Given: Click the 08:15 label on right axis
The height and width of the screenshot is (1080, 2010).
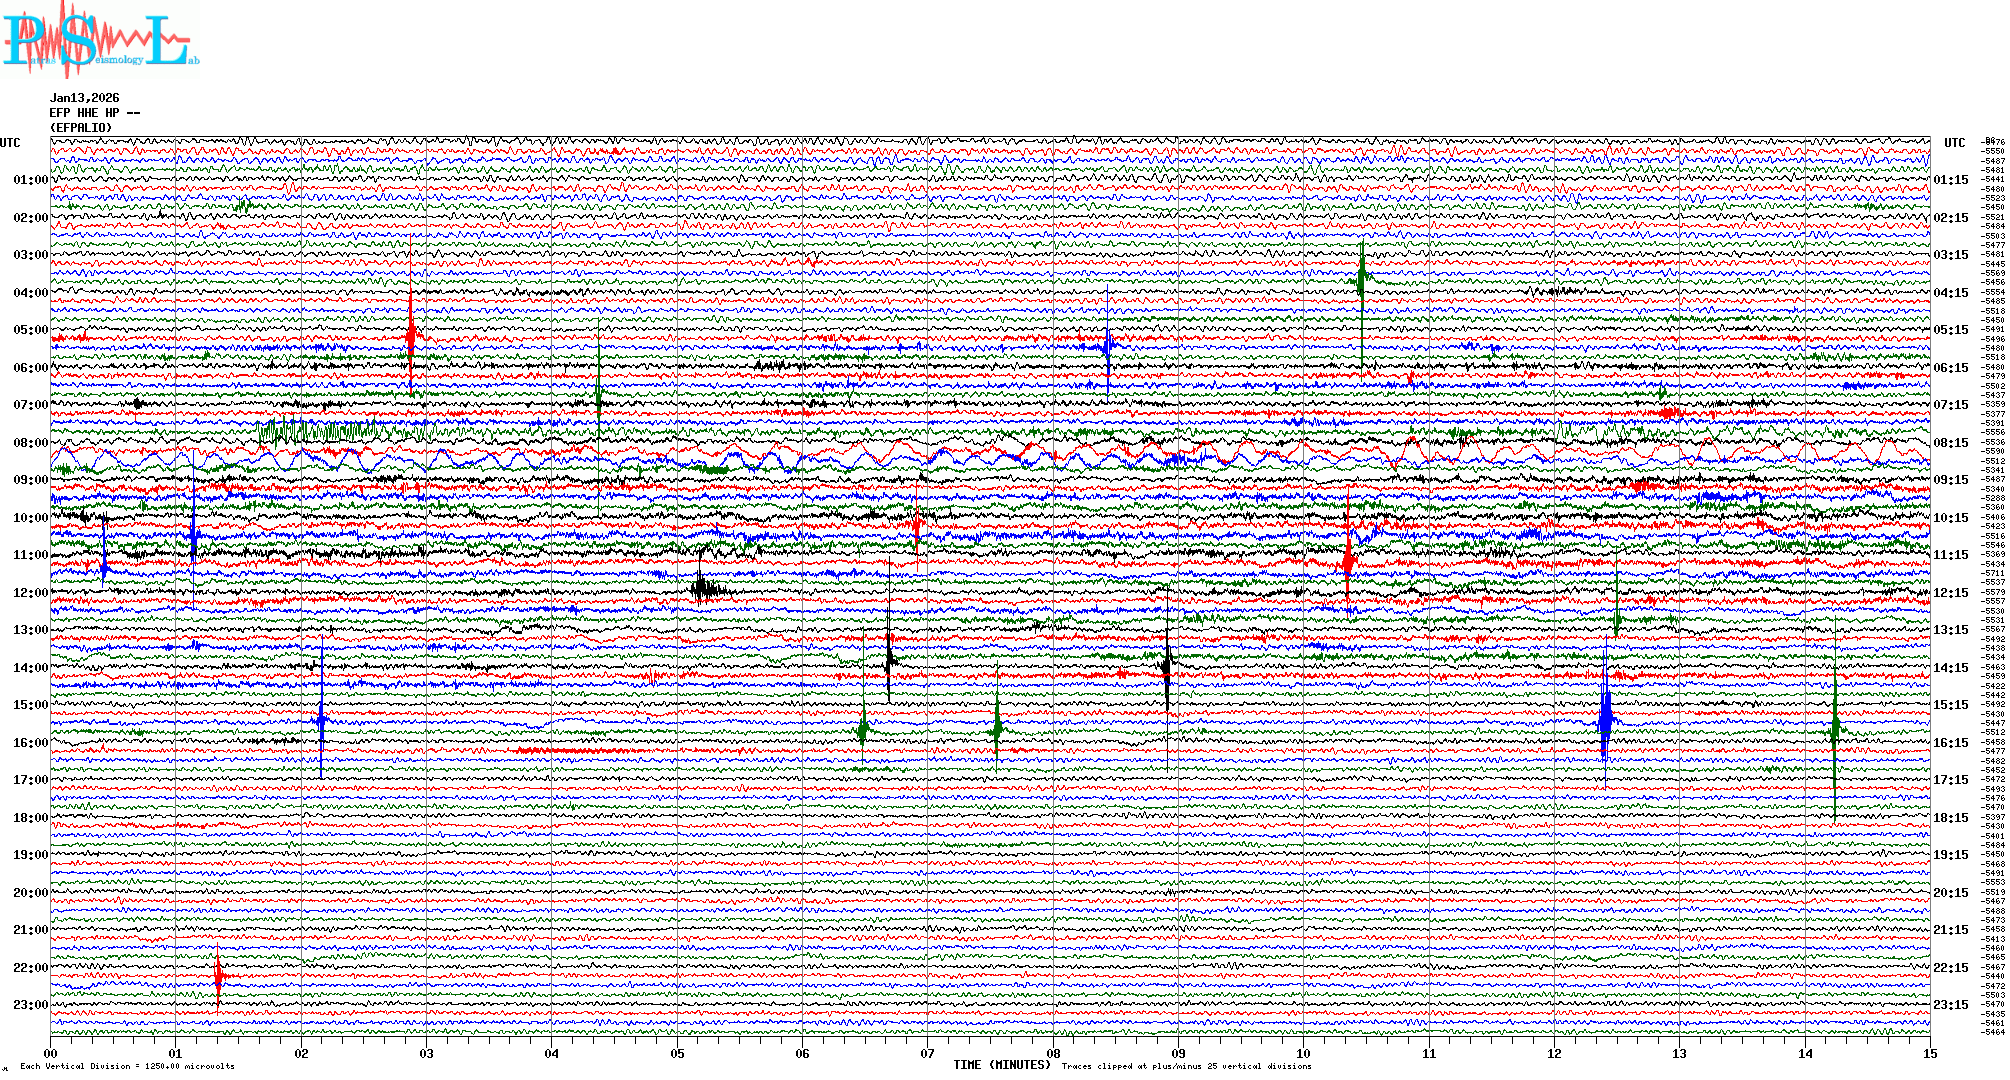Looking at the screenshot, I should (1950, 443).
